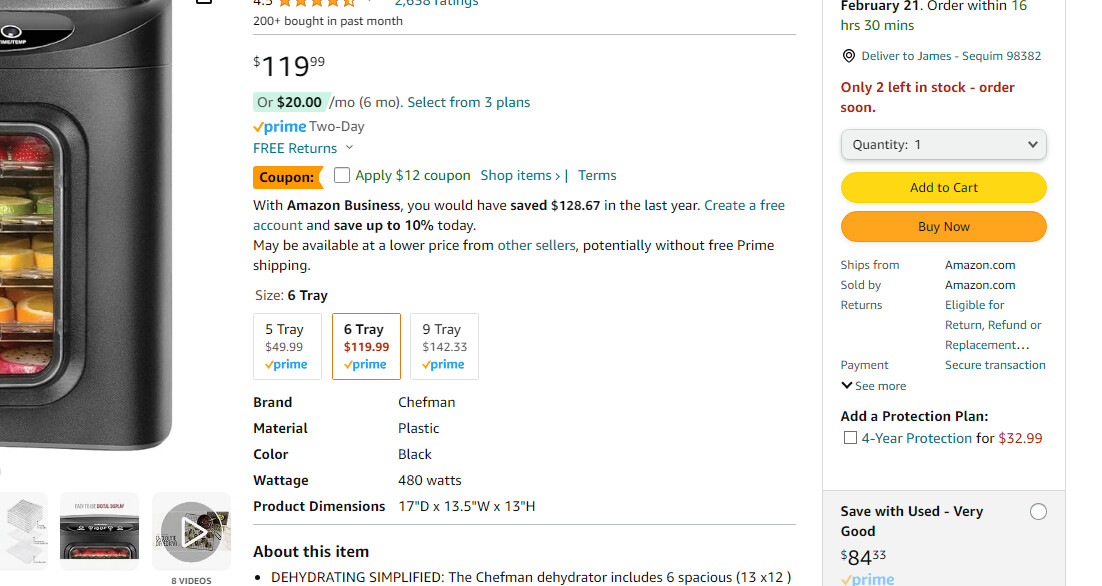Check the Apply $12 coupon checkbox
Screen dimensions: 1102x586
[x=342, y=175]
